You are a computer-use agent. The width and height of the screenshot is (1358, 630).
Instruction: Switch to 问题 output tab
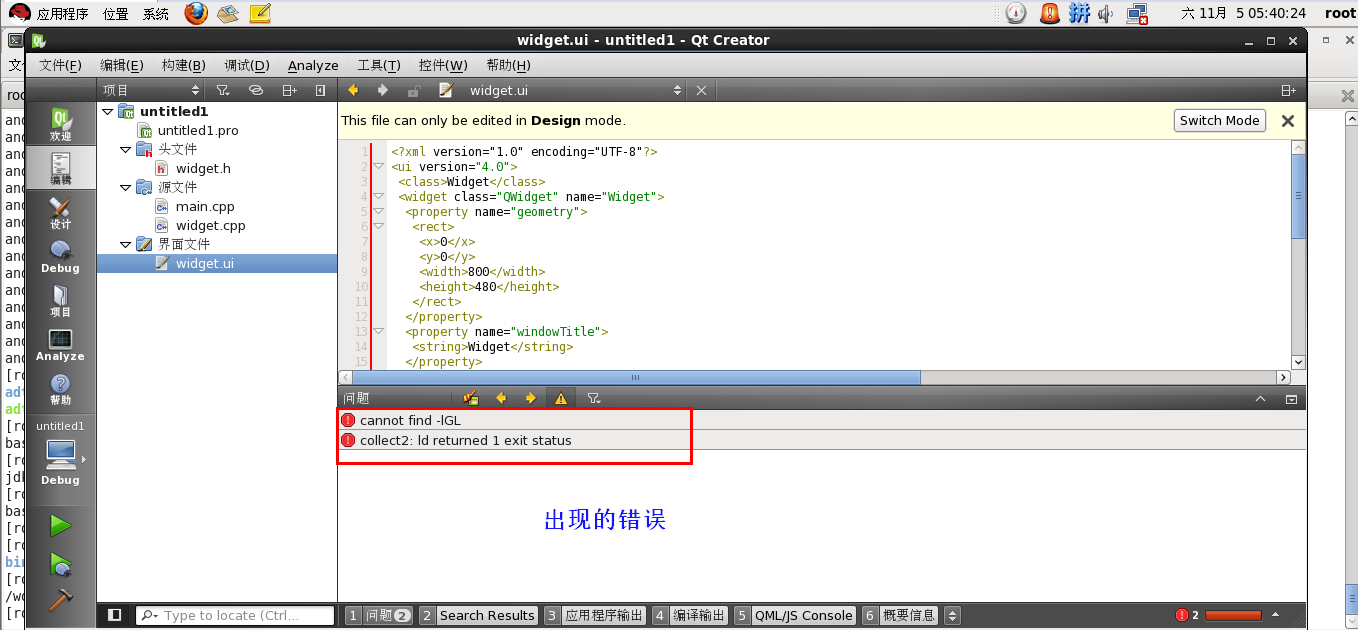378,616
